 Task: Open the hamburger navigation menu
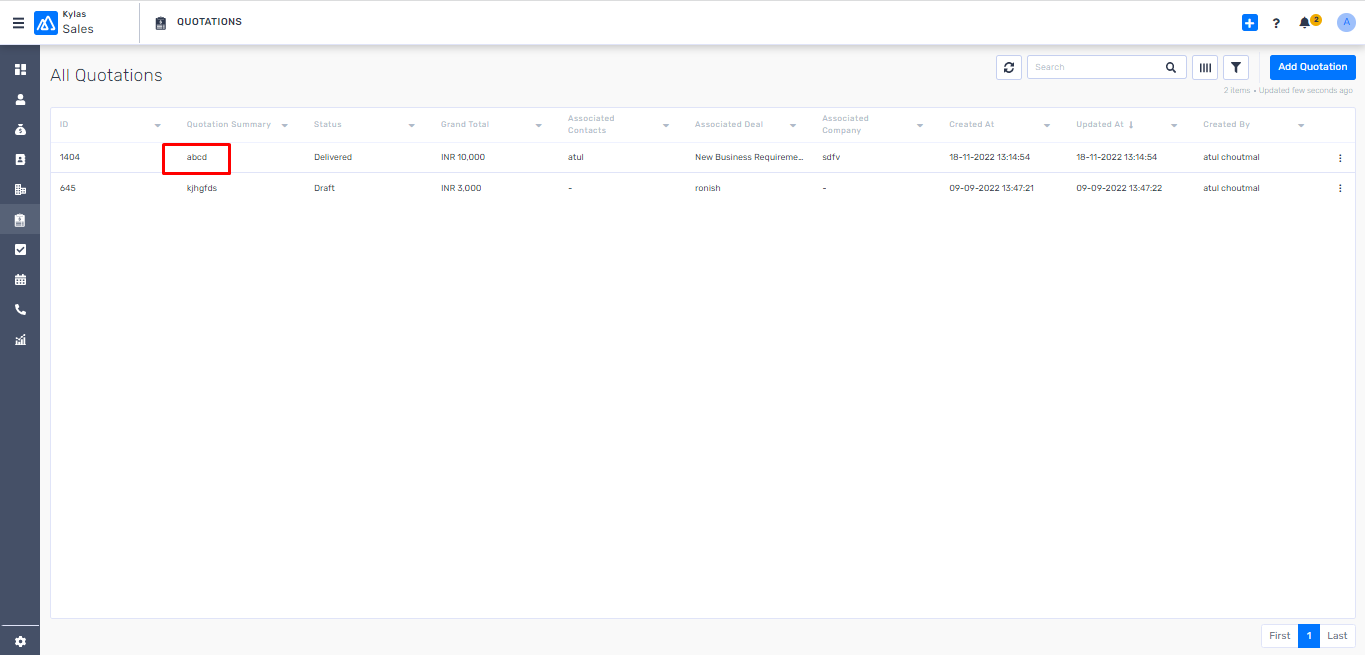[x=18, y=23]
